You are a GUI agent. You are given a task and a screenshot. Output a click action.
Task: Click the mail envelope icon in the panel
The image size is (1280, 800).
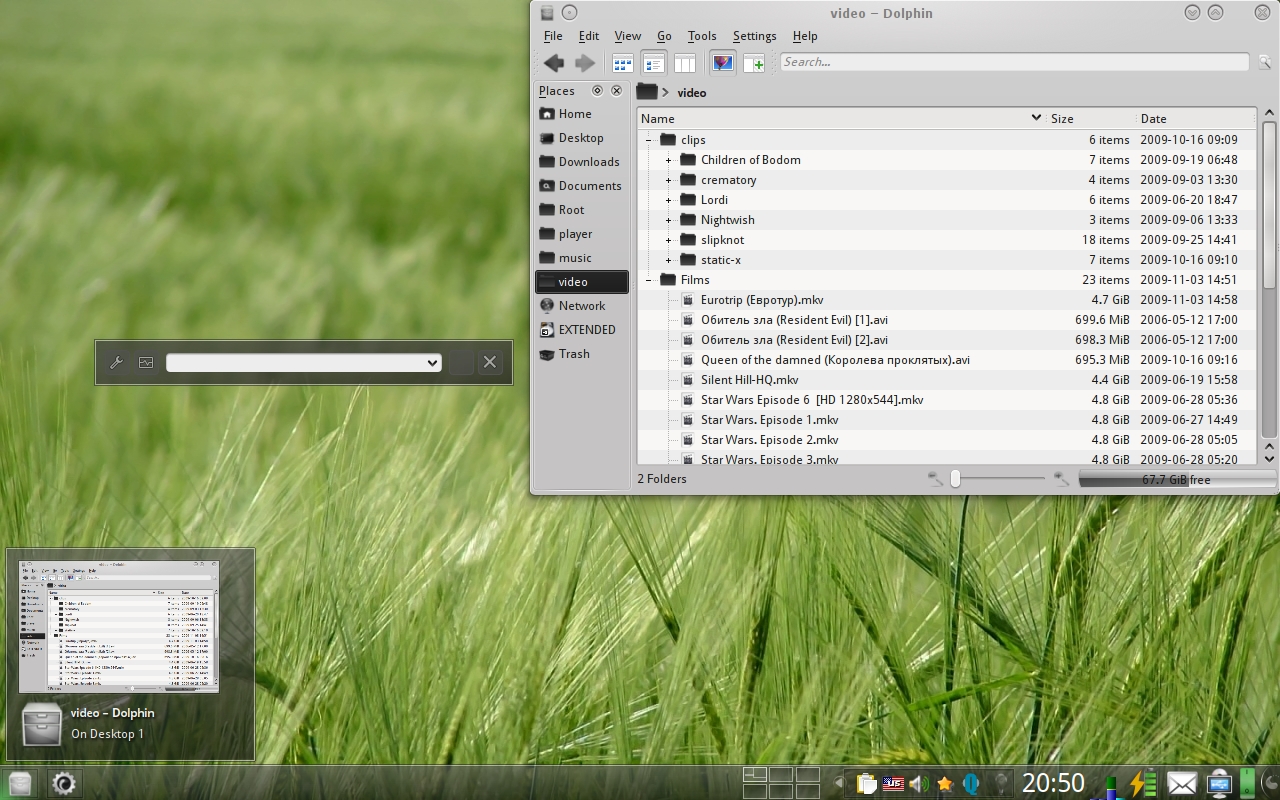point(1182,783)
